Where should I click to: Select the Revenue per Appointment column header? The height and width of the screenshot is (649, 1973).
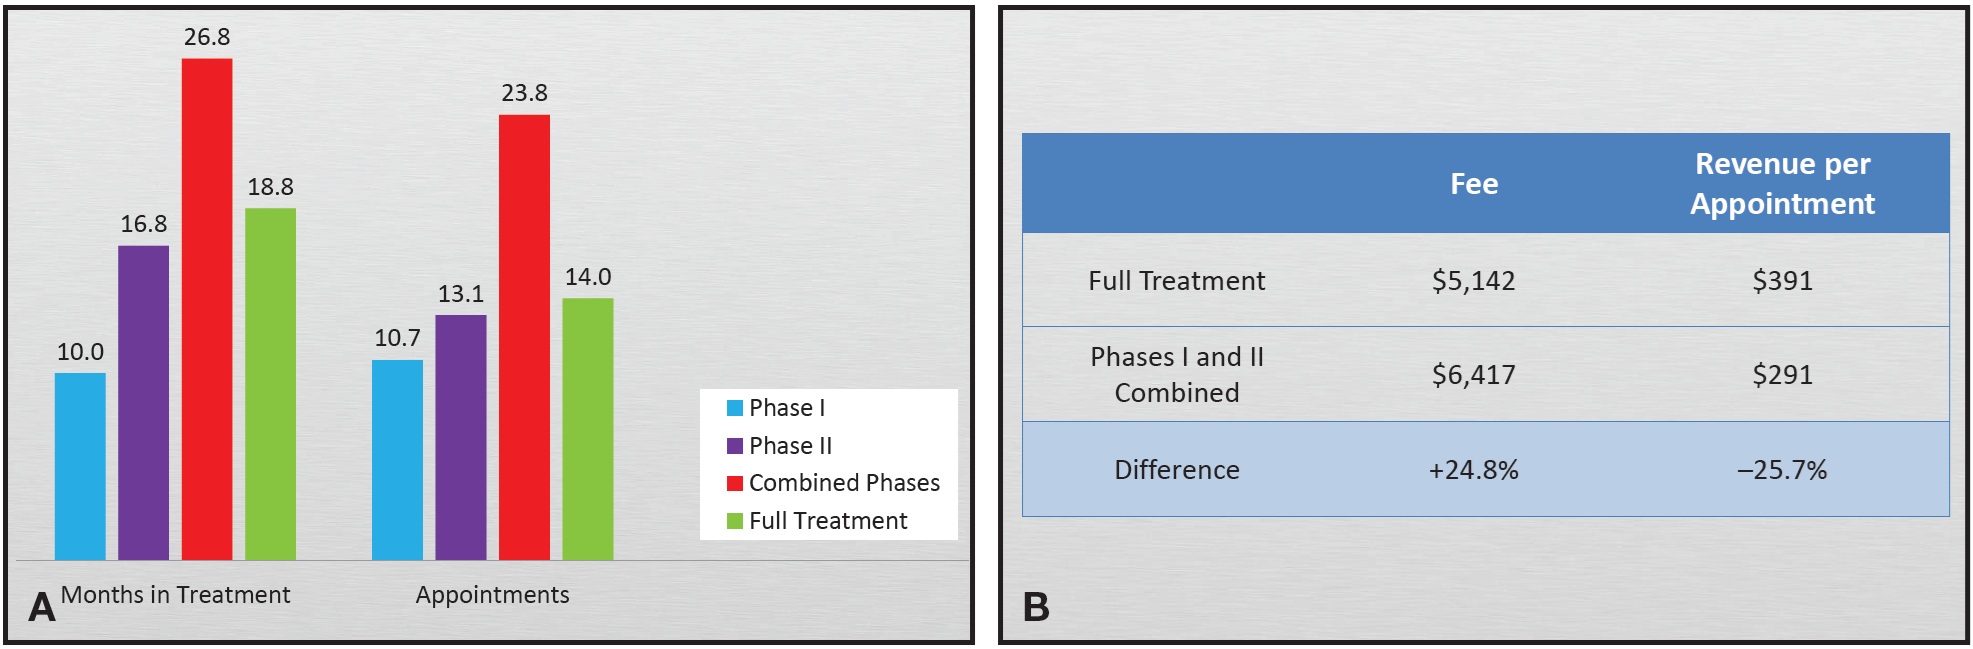point(1782,184)
